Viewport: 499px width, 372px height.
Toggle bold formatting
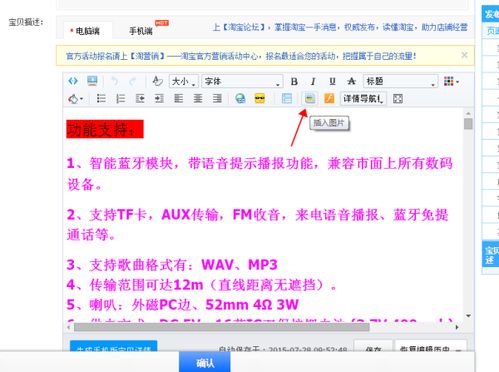coord(294,81)
